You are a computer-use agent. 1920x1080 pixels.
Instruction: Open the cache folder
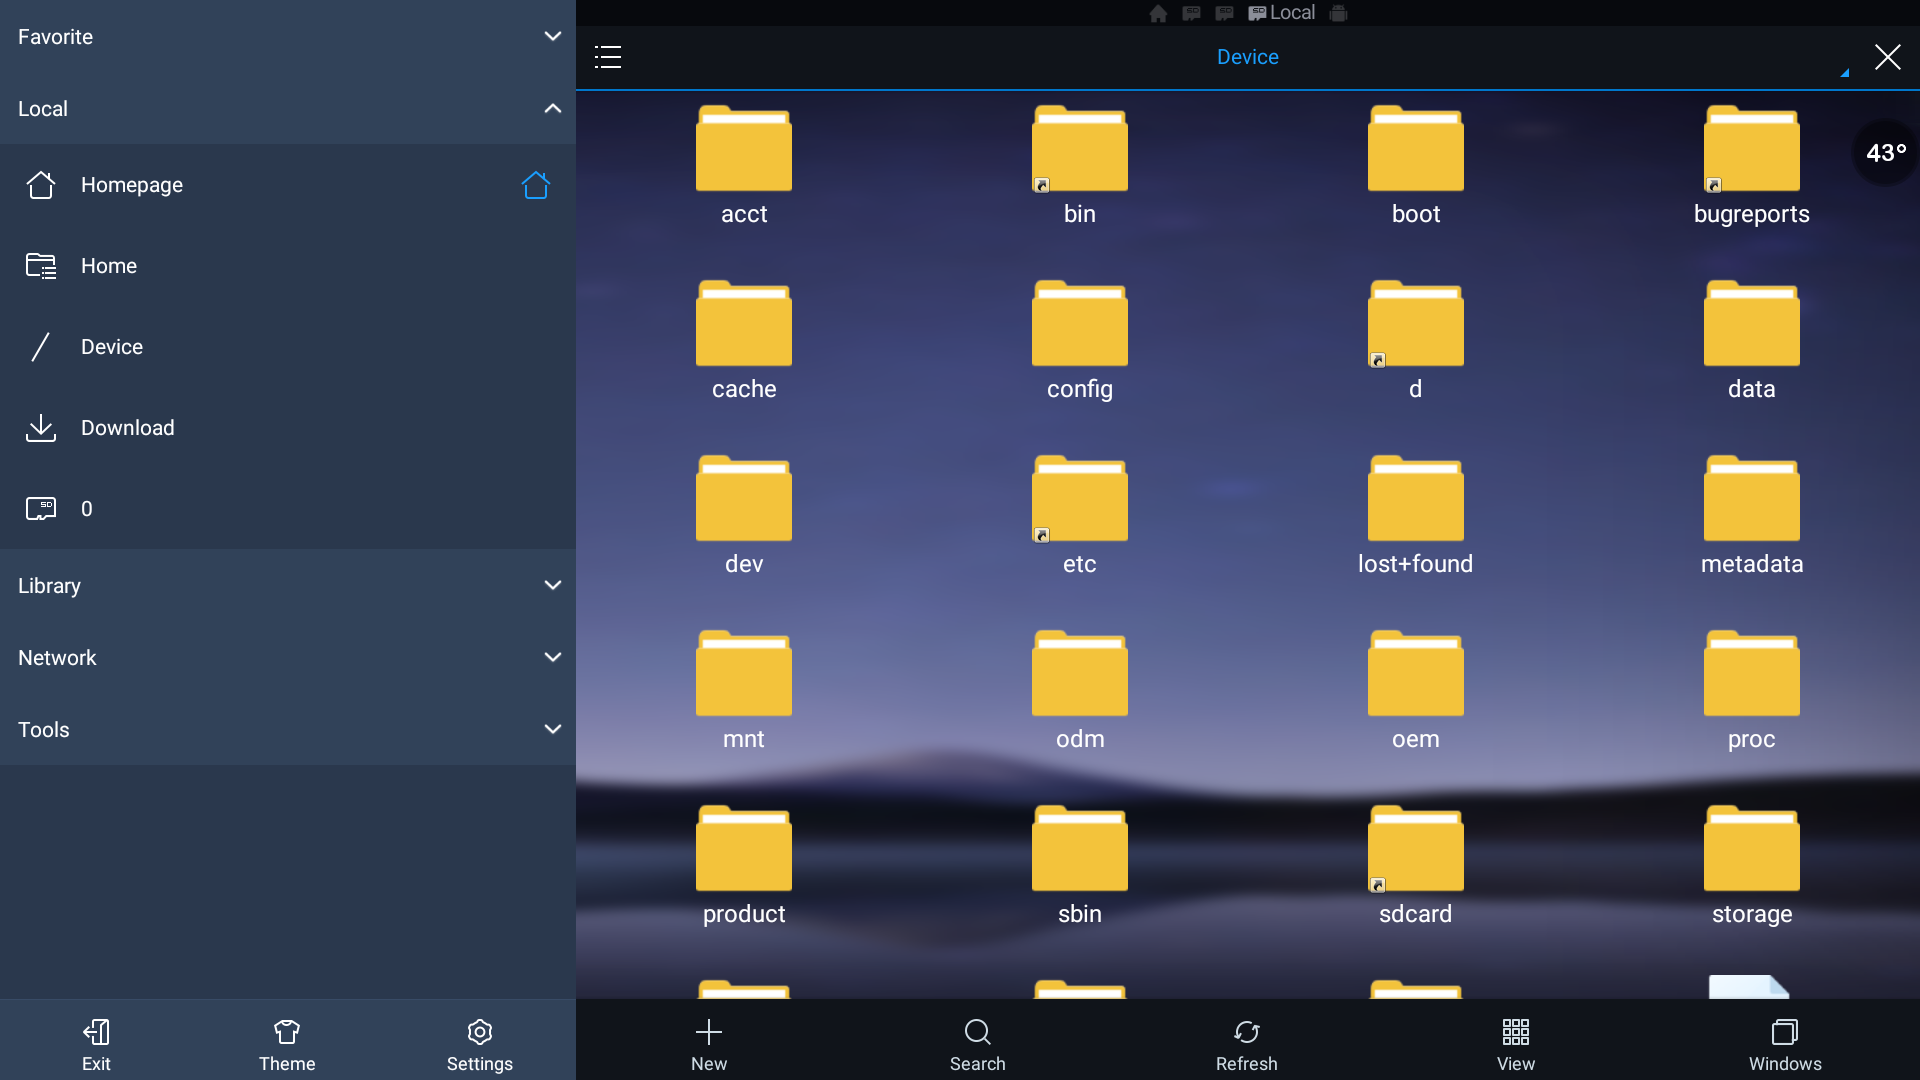click(744, 342)
